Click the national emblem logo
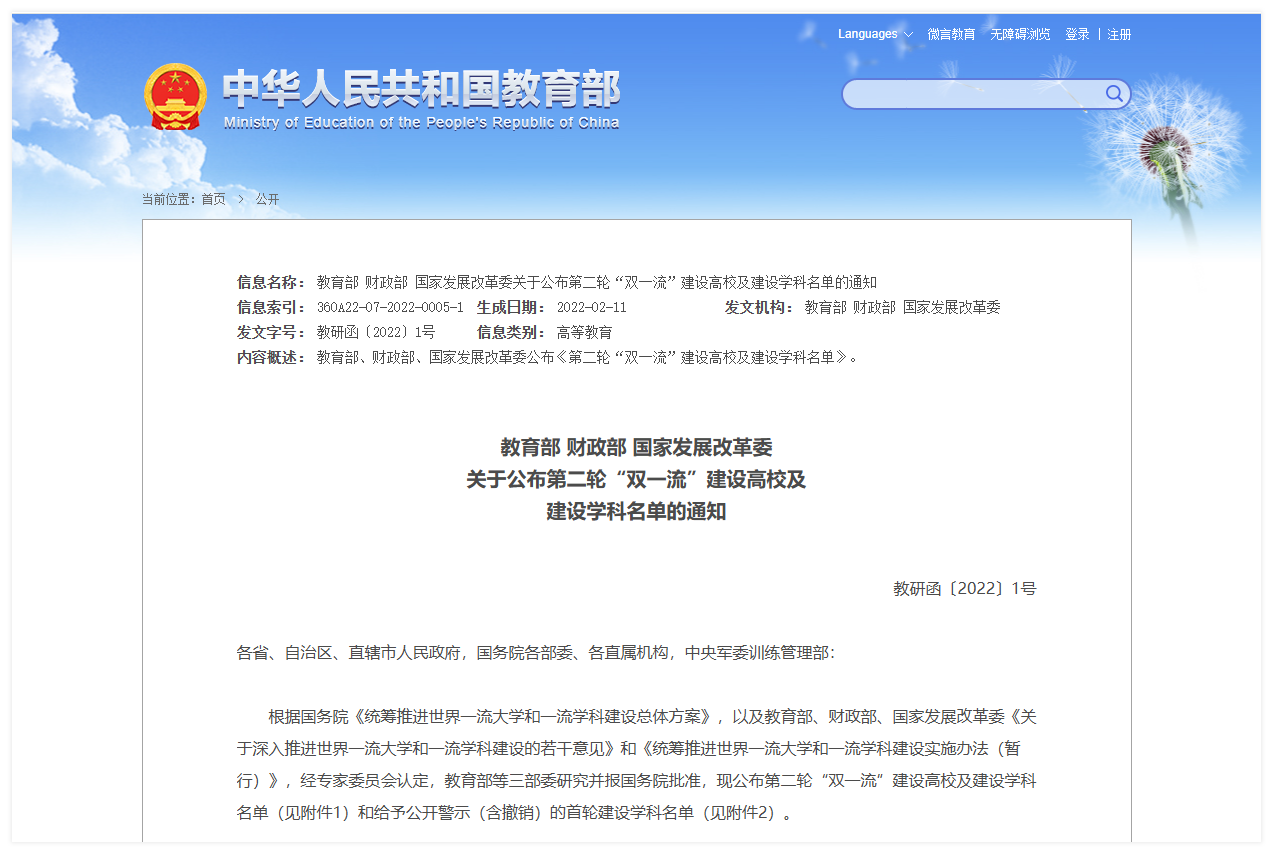 pyautogui.click(x=175, y=97)
